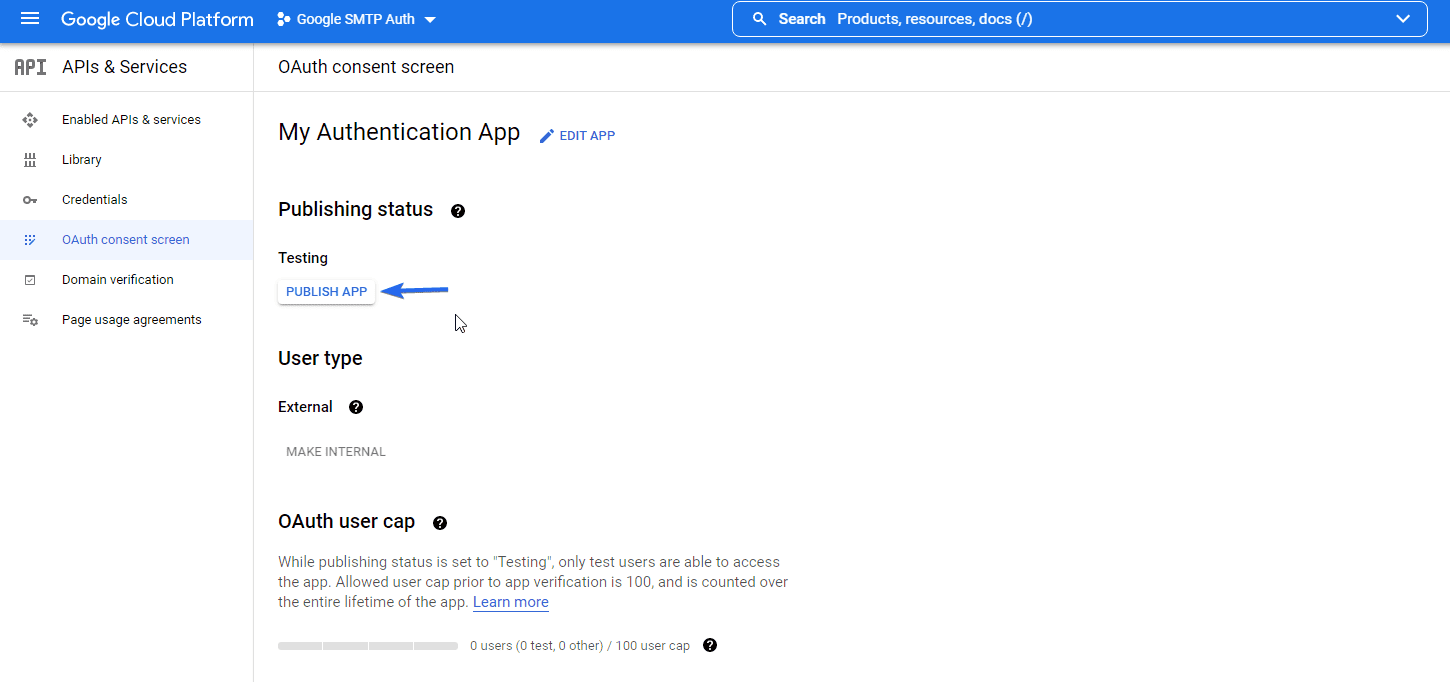Click the API logo icon in sidebar
The image size is (1450, 682).
tap(30, 67)
